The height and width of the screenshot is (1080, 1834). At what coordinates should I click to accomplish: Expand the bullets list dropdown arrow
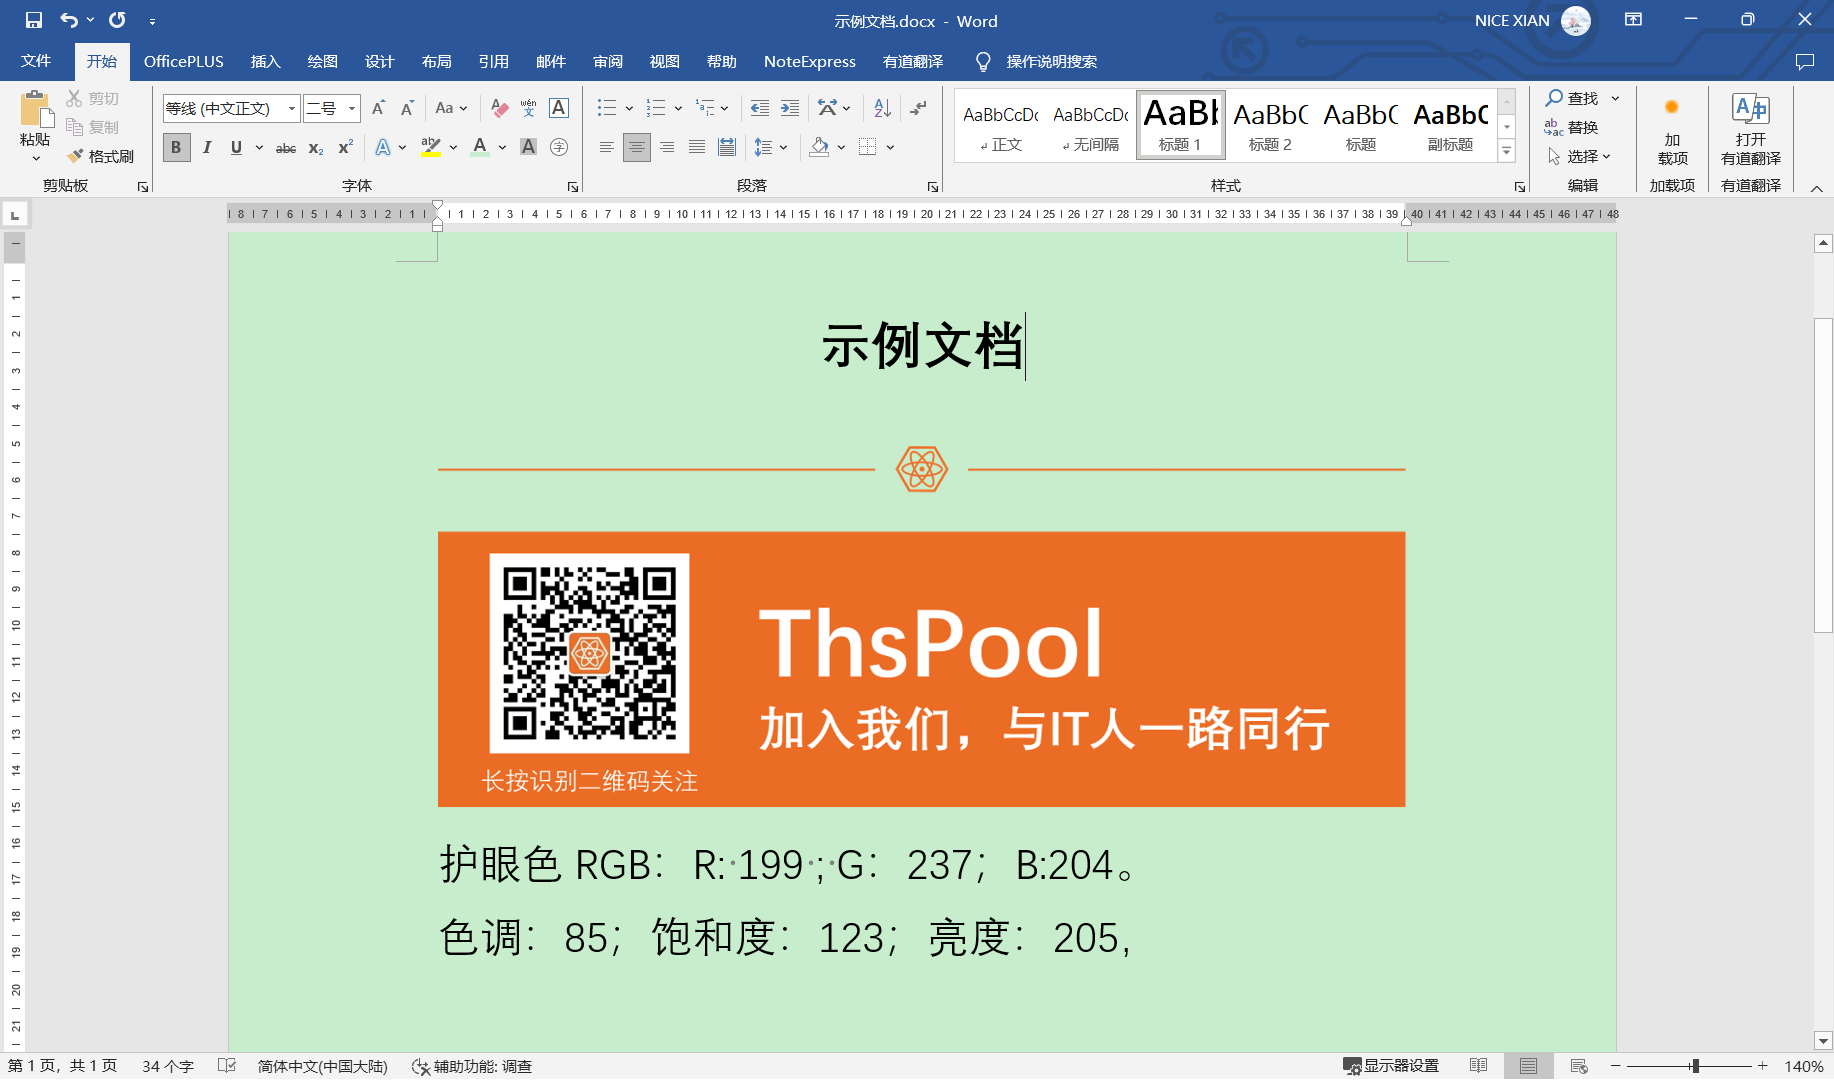pyautogui.click(x=629, y=108)
